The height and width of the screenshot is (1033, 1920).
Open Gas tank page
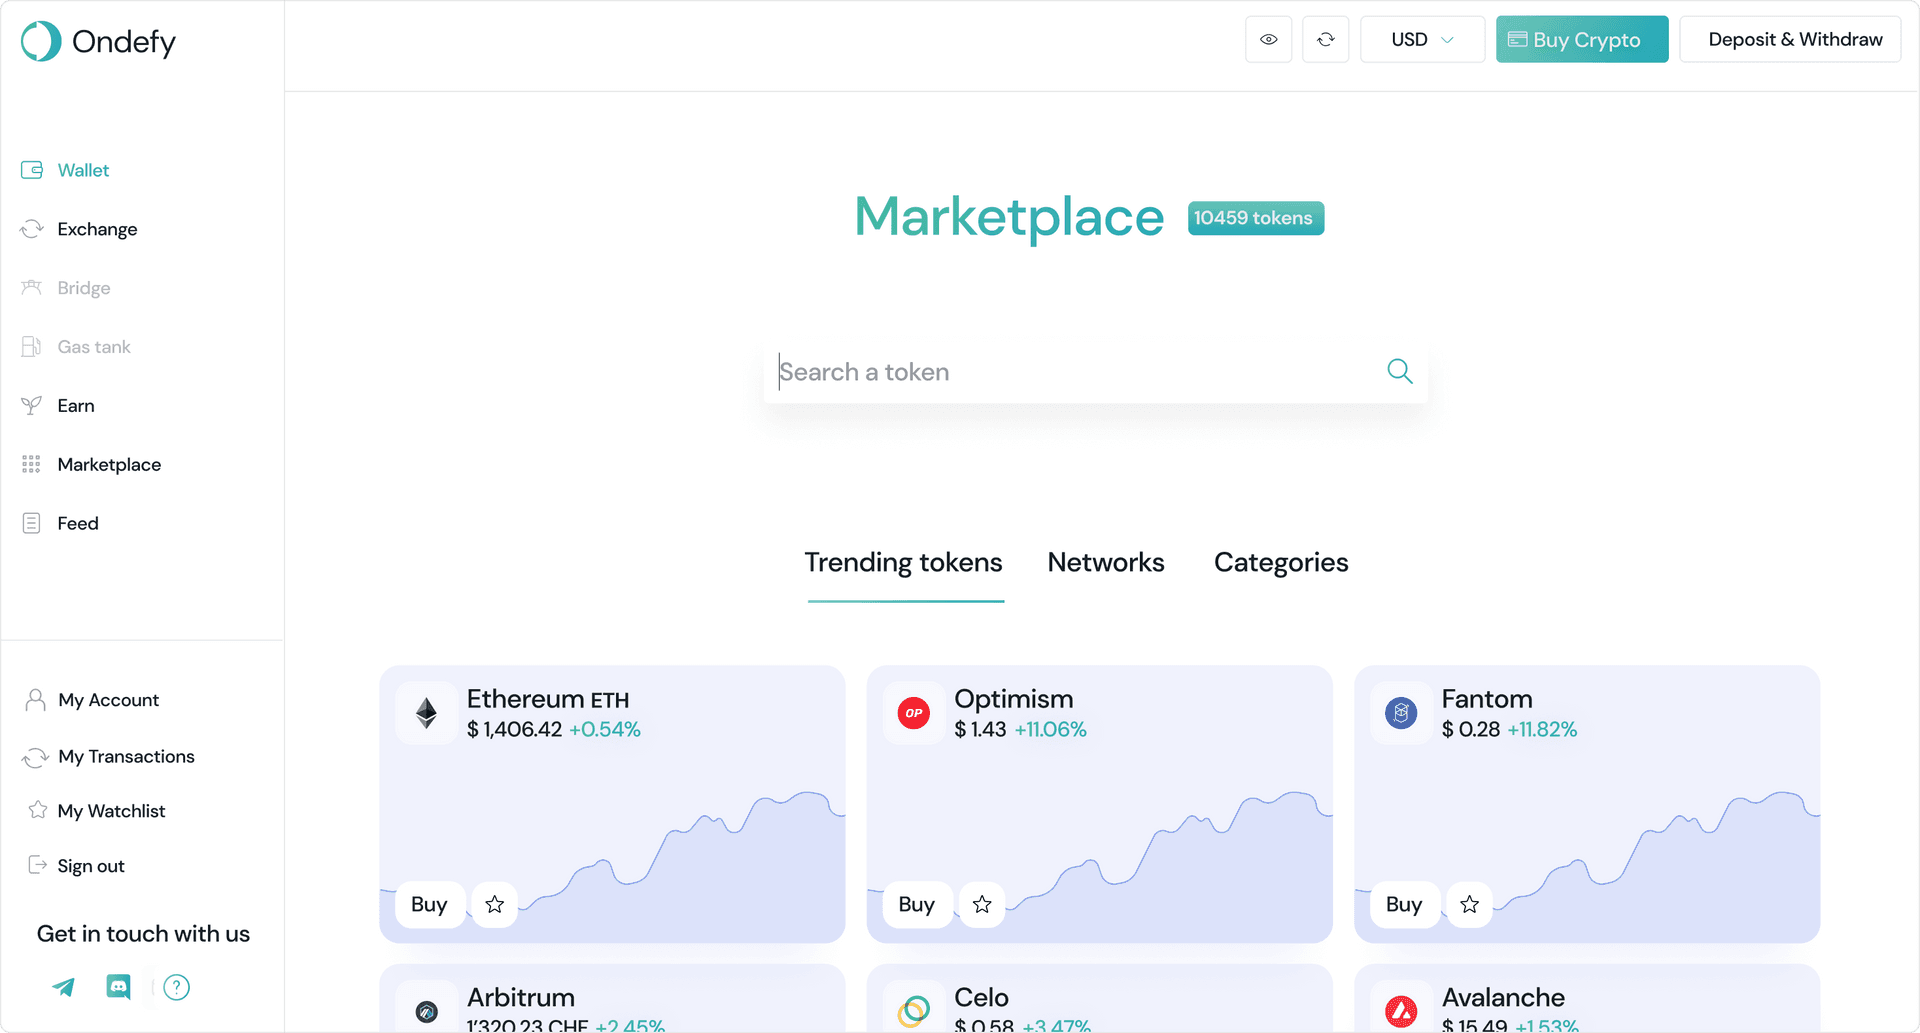(x=94, y=347)
